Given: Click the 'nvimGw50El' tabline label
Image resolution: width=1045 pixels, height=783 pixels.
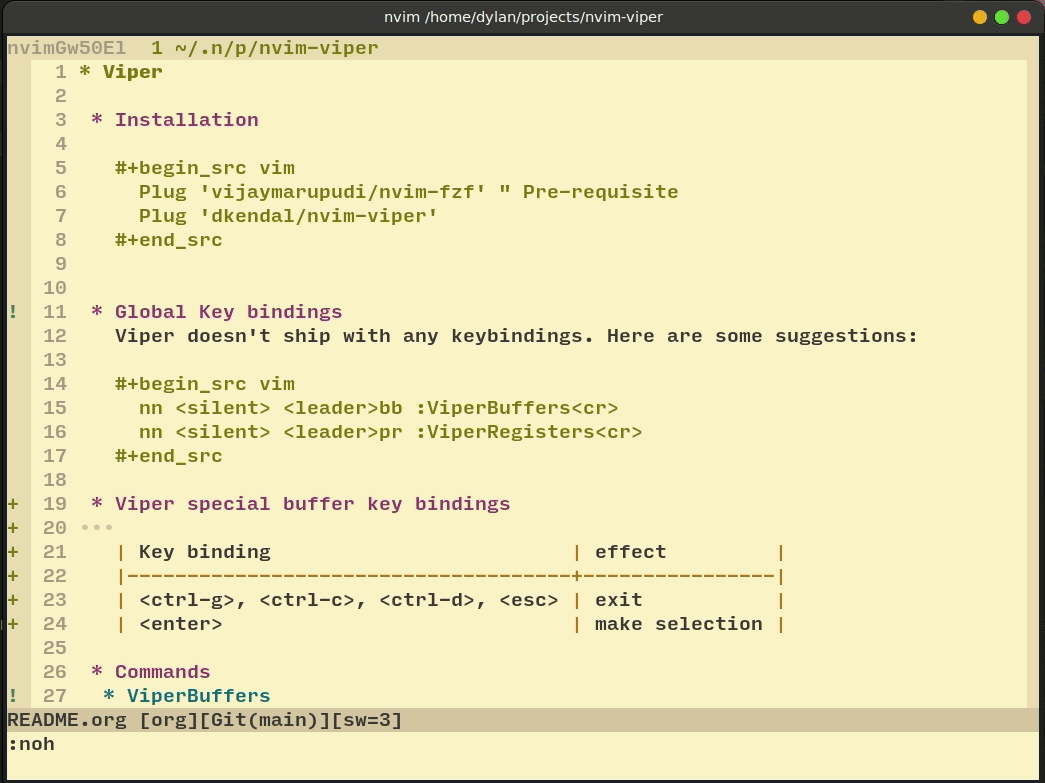Looking at the screenshot, I should click(x=67, y=48).
